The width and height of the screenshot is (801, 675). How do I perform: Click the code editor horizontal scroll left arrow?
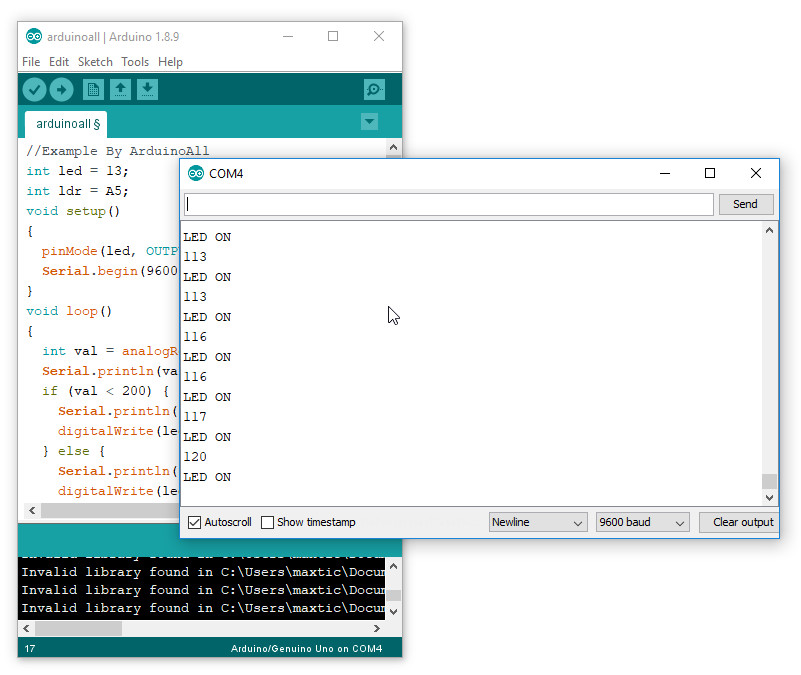[x=32, y=510]
